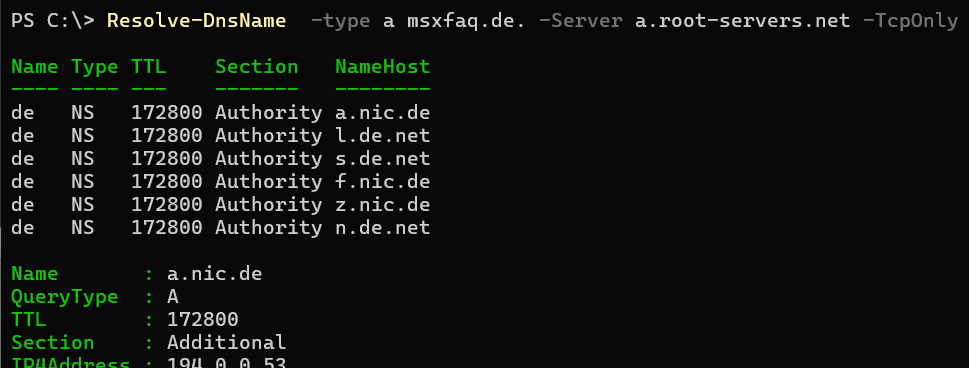This screenshot has height=368, width=969.
Task: Click the 194.0.0.53 IP address value
Action: (227, 364)
